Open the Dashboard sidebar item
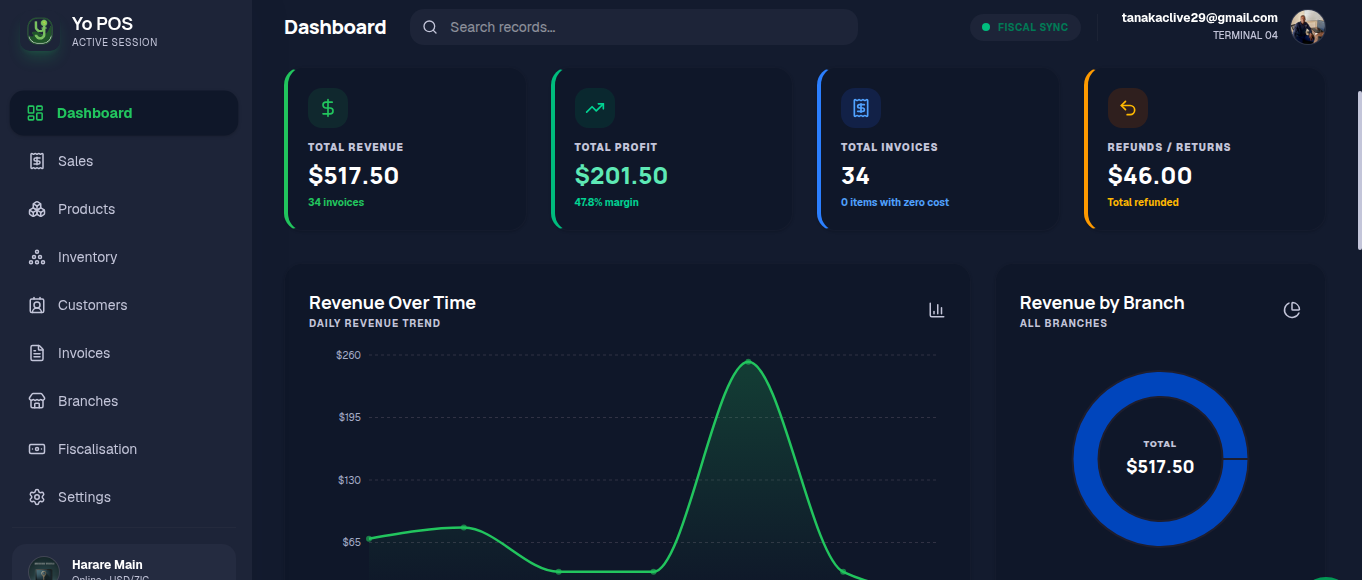This screenshot has height=580, width=1362. (124, 113)
